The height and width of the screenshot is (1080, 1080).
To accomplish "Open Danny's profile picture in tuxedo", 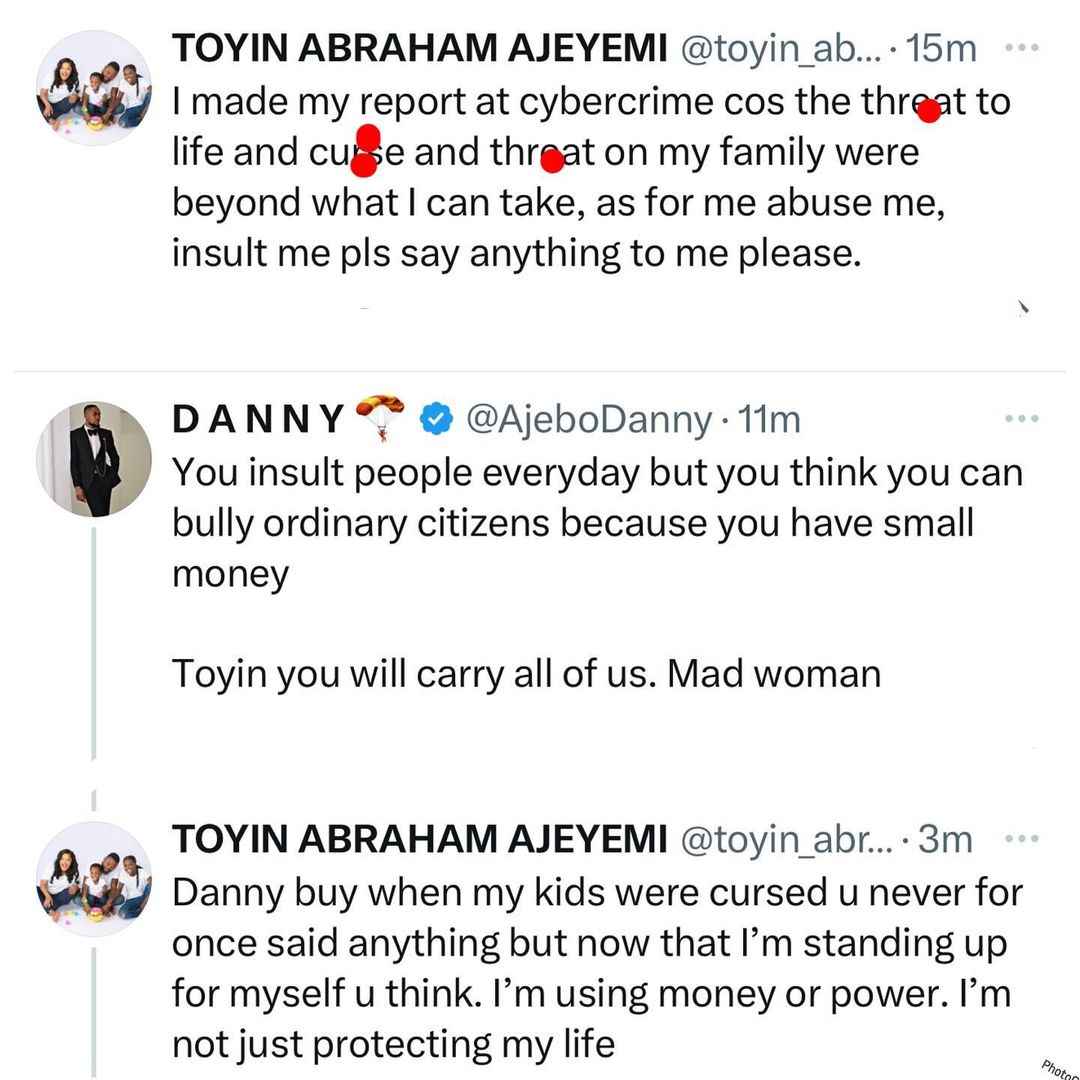I will (x=94, y=459).
